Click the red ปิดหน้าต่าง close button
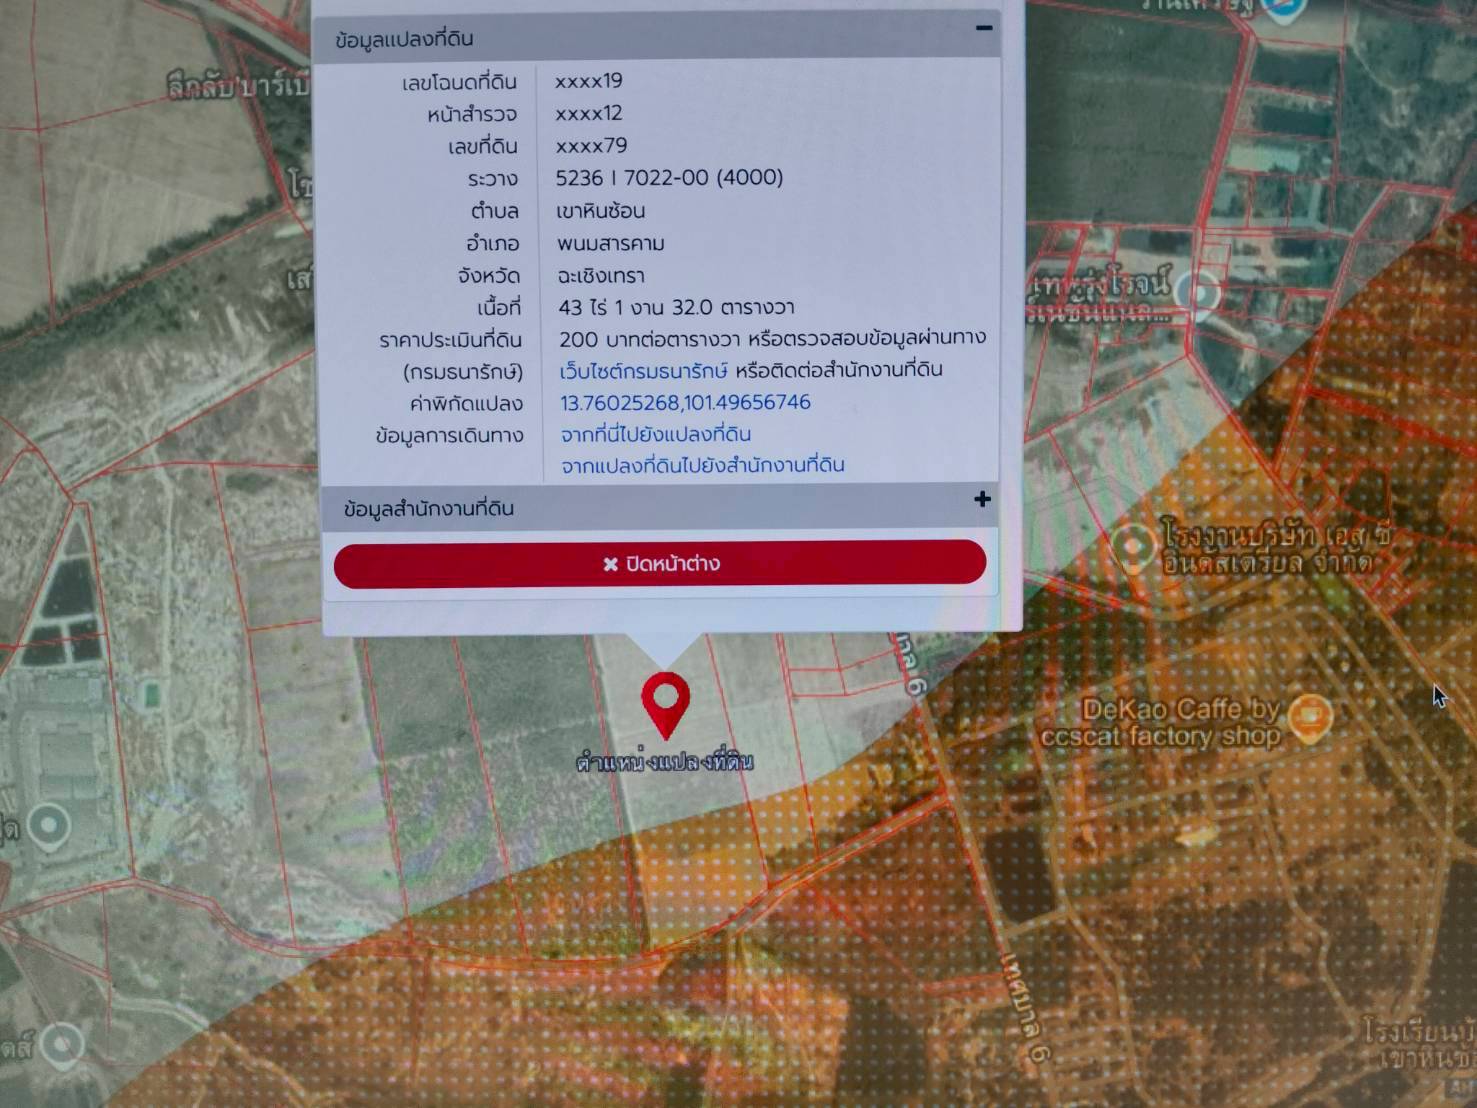This screenshot has height=1108, width=1477. pos(660,563)
